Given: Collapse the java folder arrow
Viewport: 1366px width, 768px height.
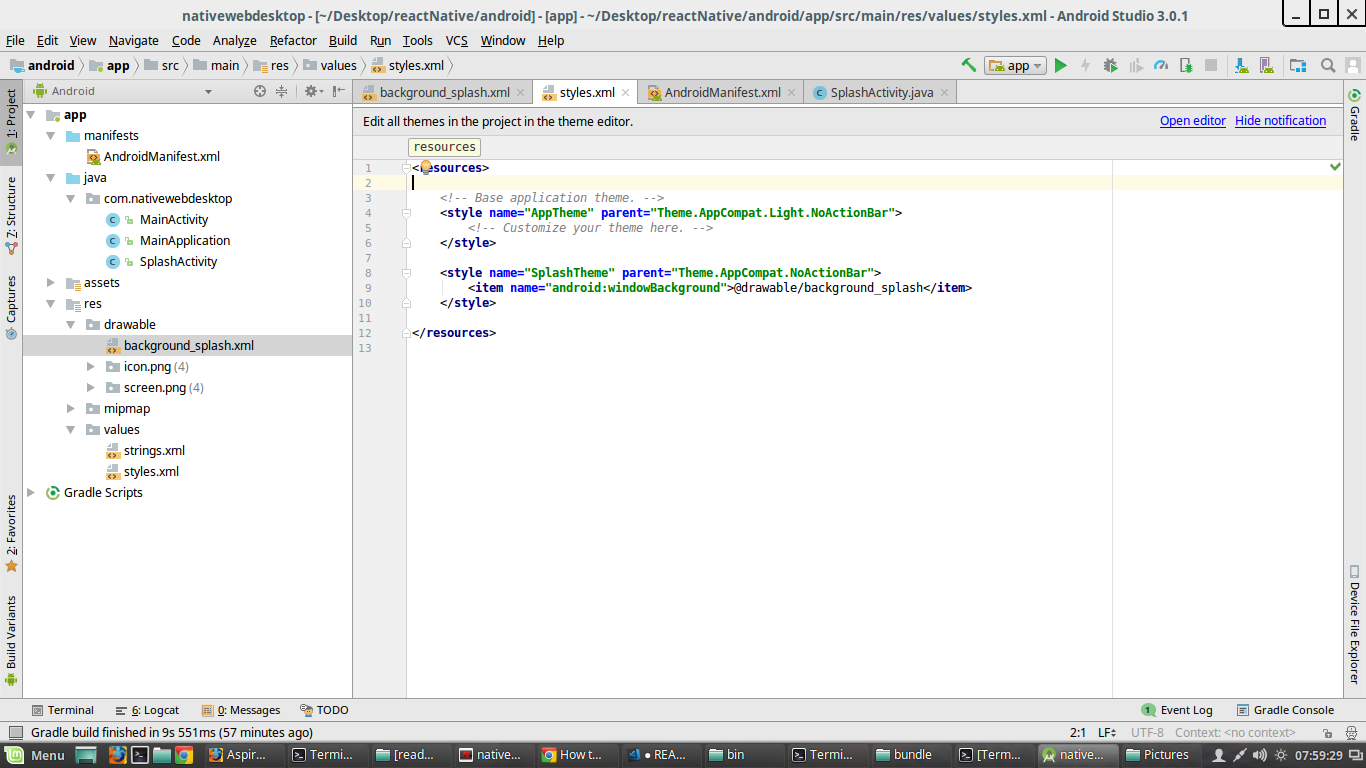Looking at the screenshot, I should click(x=51, y=178).
